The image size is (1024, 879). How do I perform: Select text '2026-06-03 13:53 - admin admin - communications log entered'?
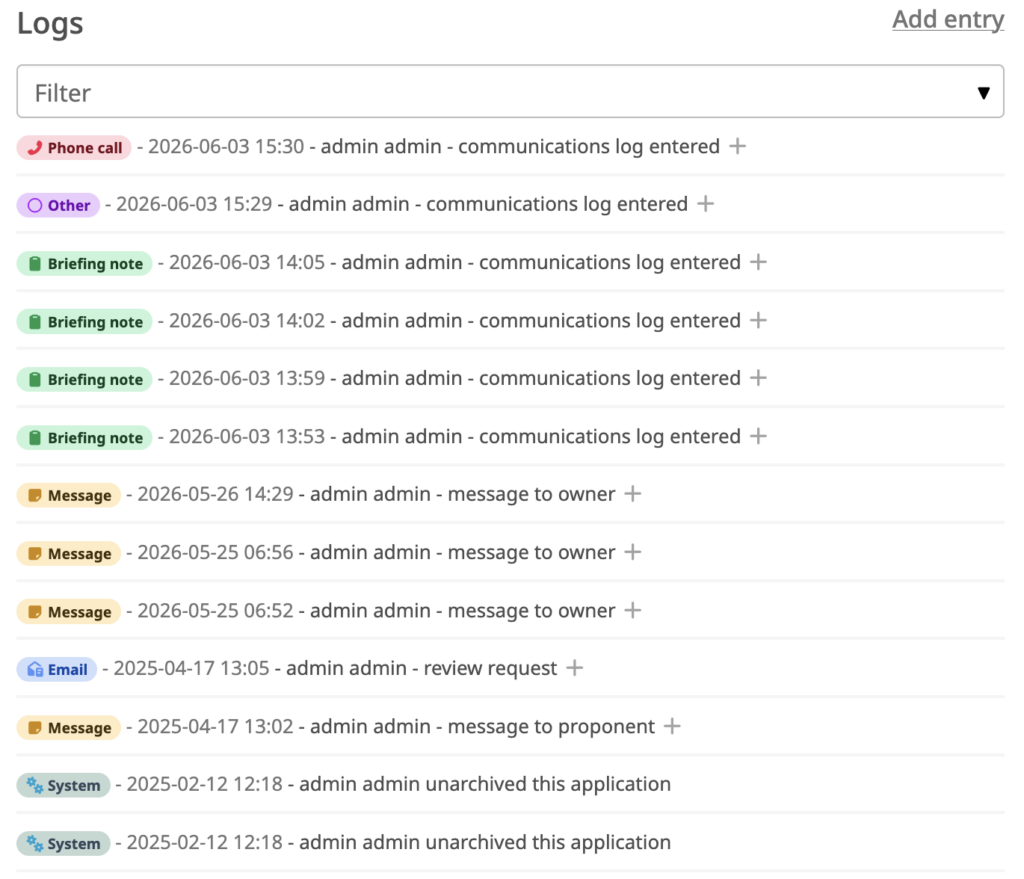(x=455, y=436)
